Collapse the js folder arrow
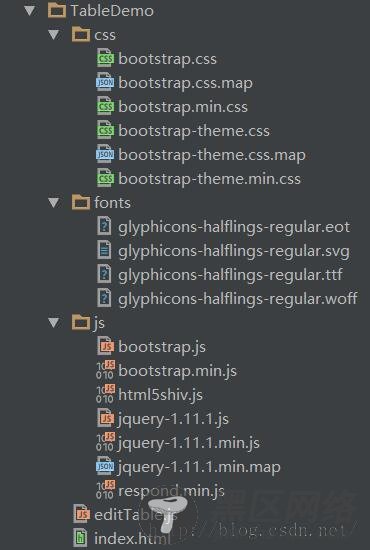The height and width of the screenshot is (550, 370). (x=54, y=322)
